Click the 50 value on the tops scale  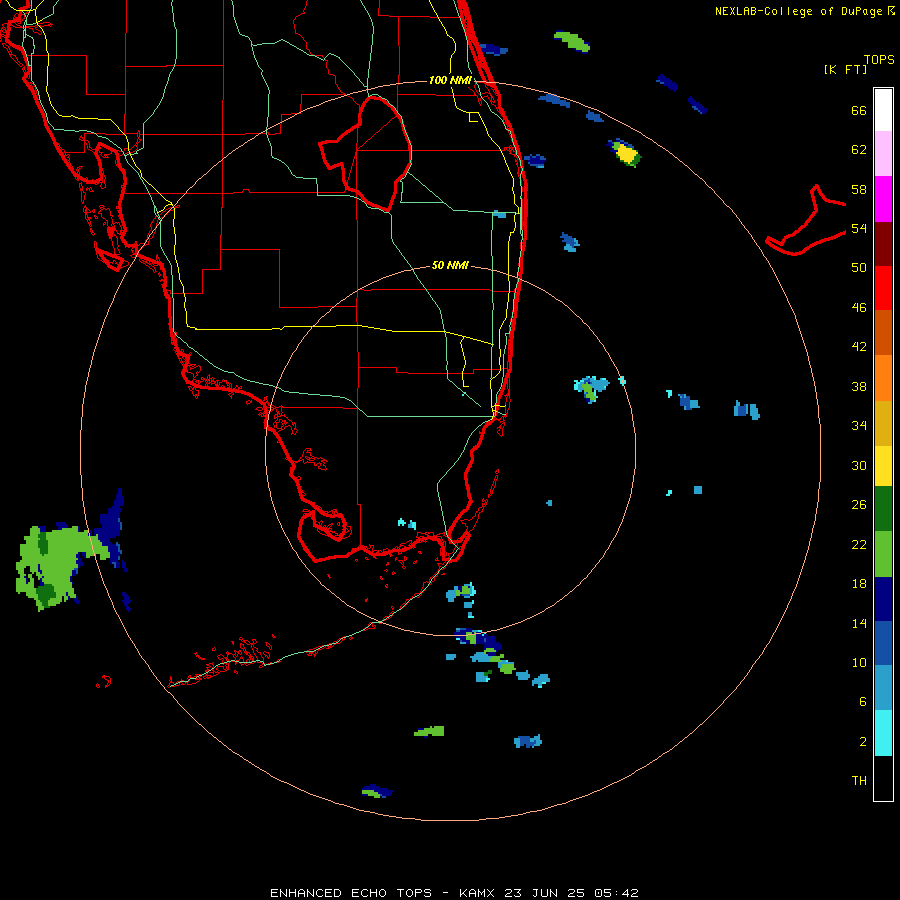click(859, 267)
